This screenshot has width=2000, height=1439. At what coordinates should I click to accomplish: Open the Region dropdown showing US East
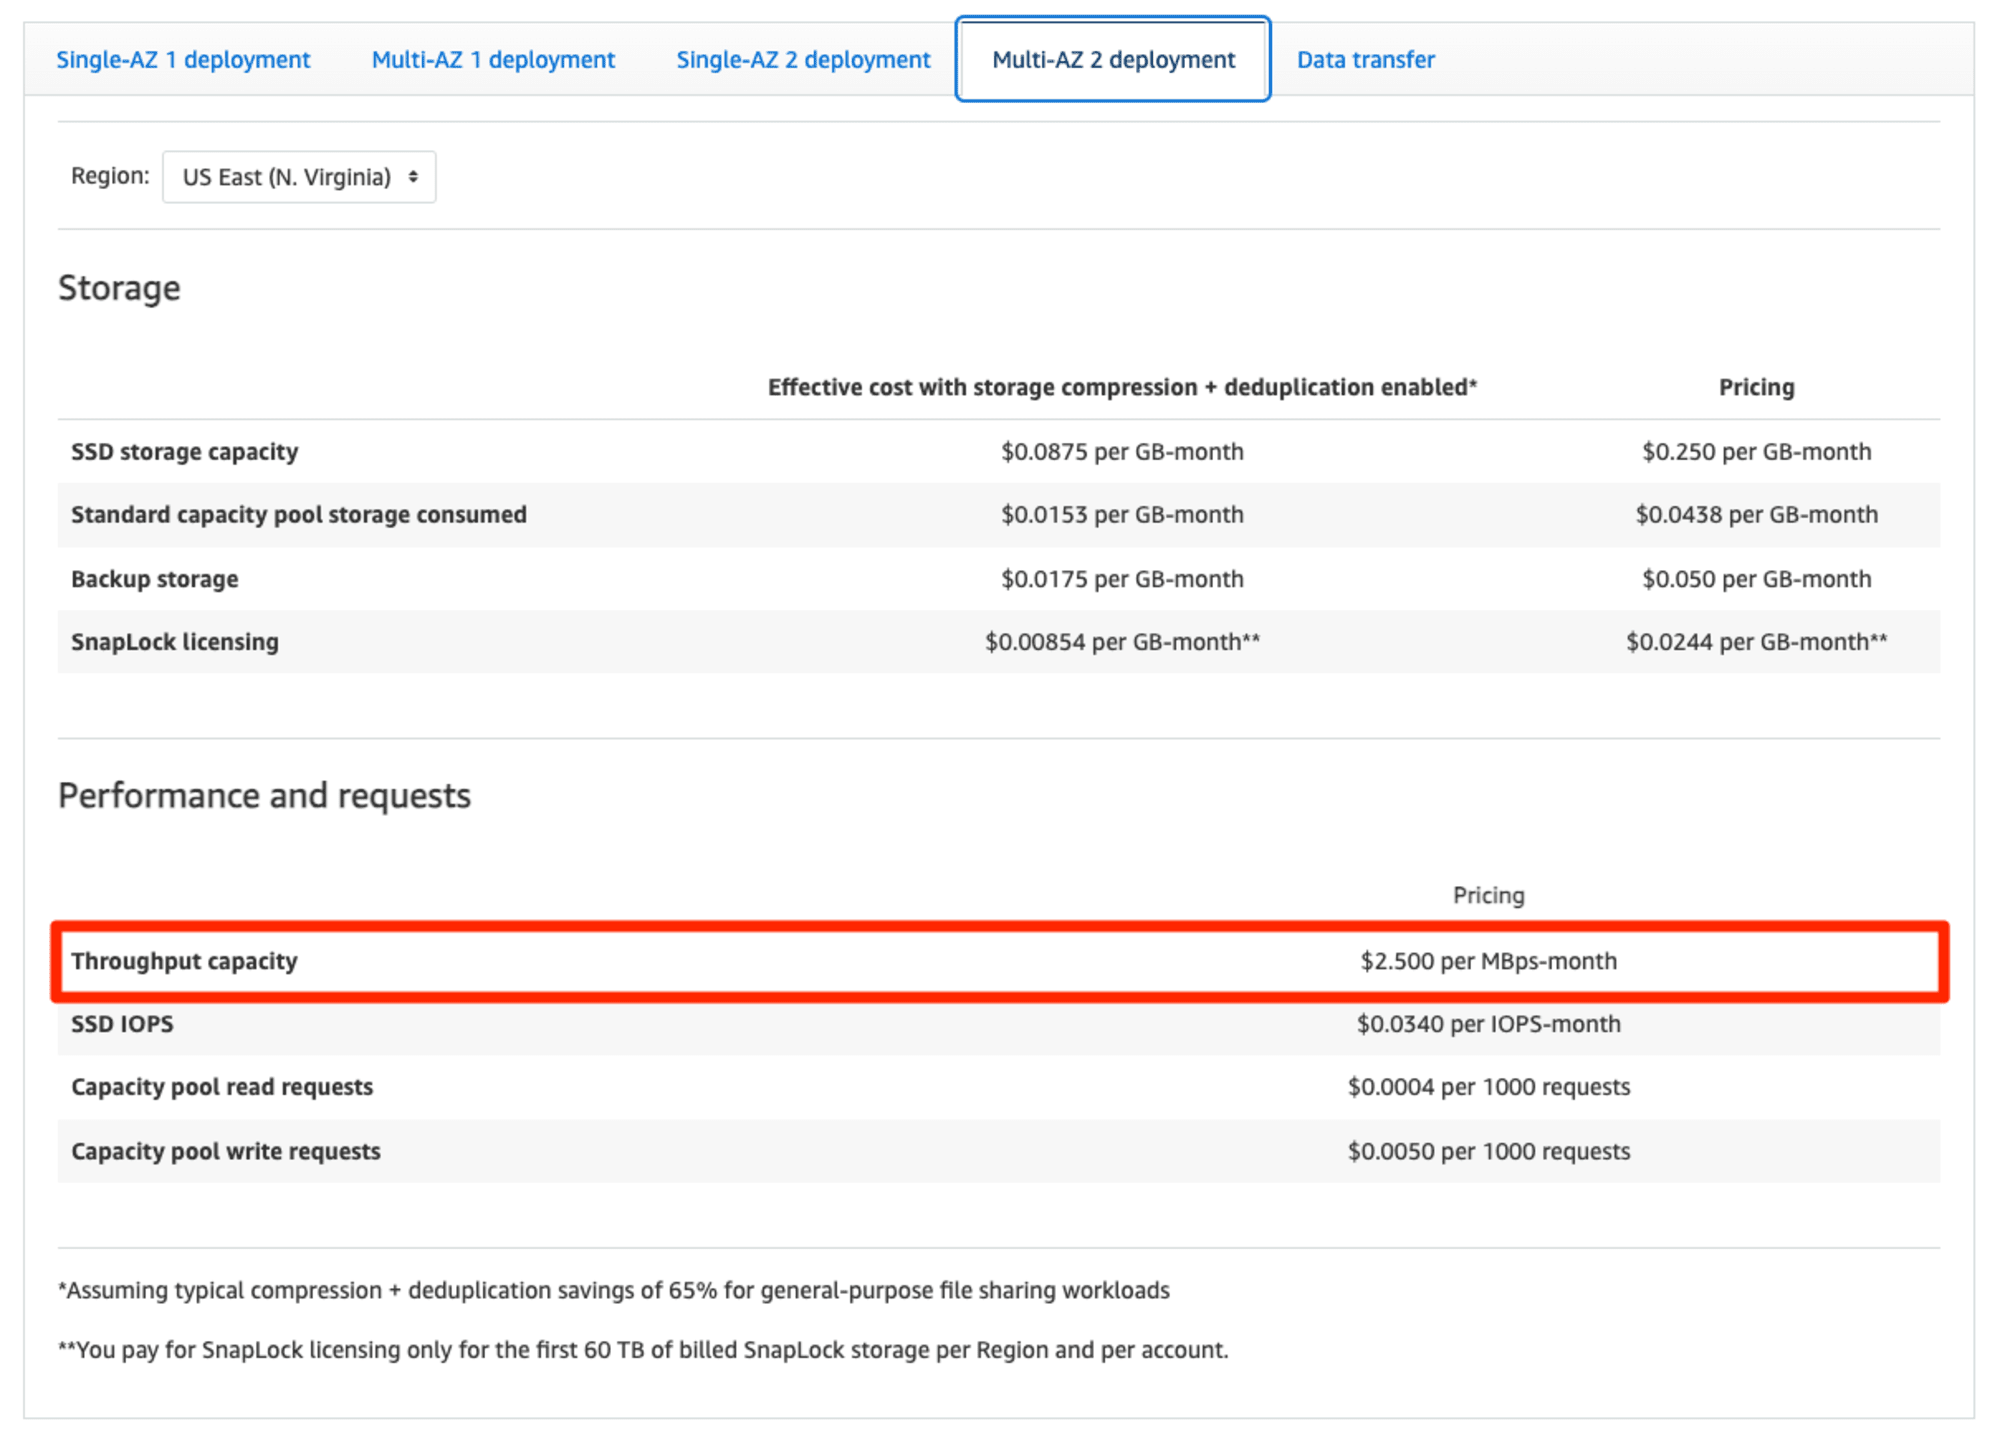click(x=299, y=177)
